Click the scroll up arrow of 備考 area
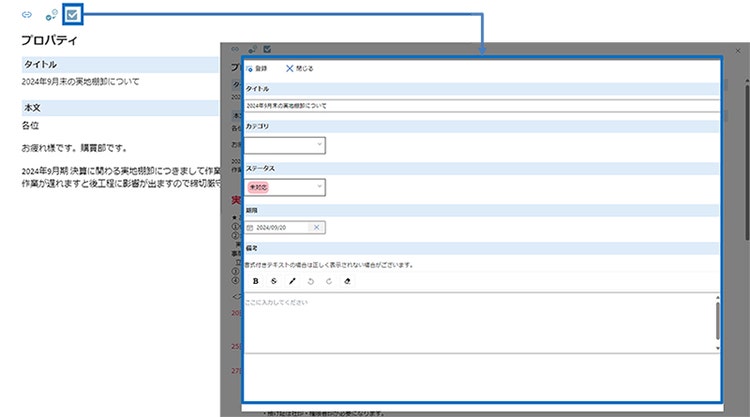The image size is (750, 417). click(717, 297)
